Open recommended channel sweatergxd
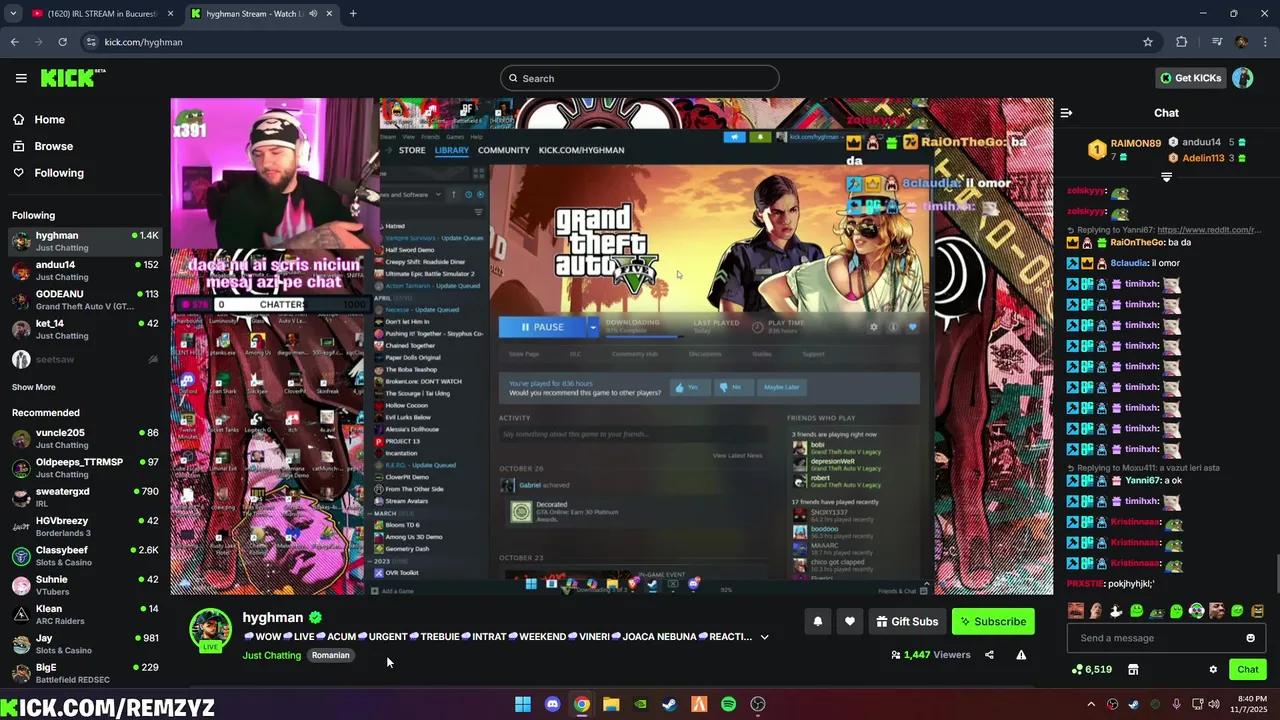 pos(85,497)
